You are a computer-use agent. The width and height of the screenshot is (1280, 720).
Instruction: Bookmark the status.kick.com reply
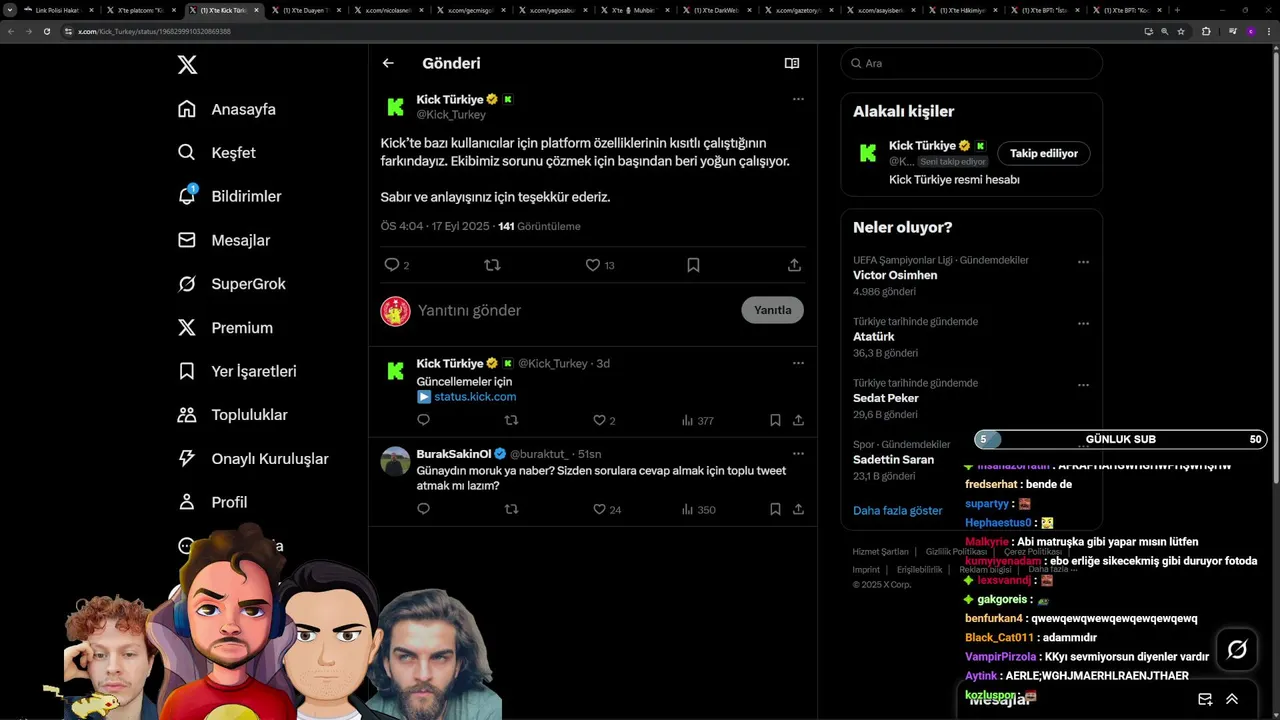click(775, 421)
